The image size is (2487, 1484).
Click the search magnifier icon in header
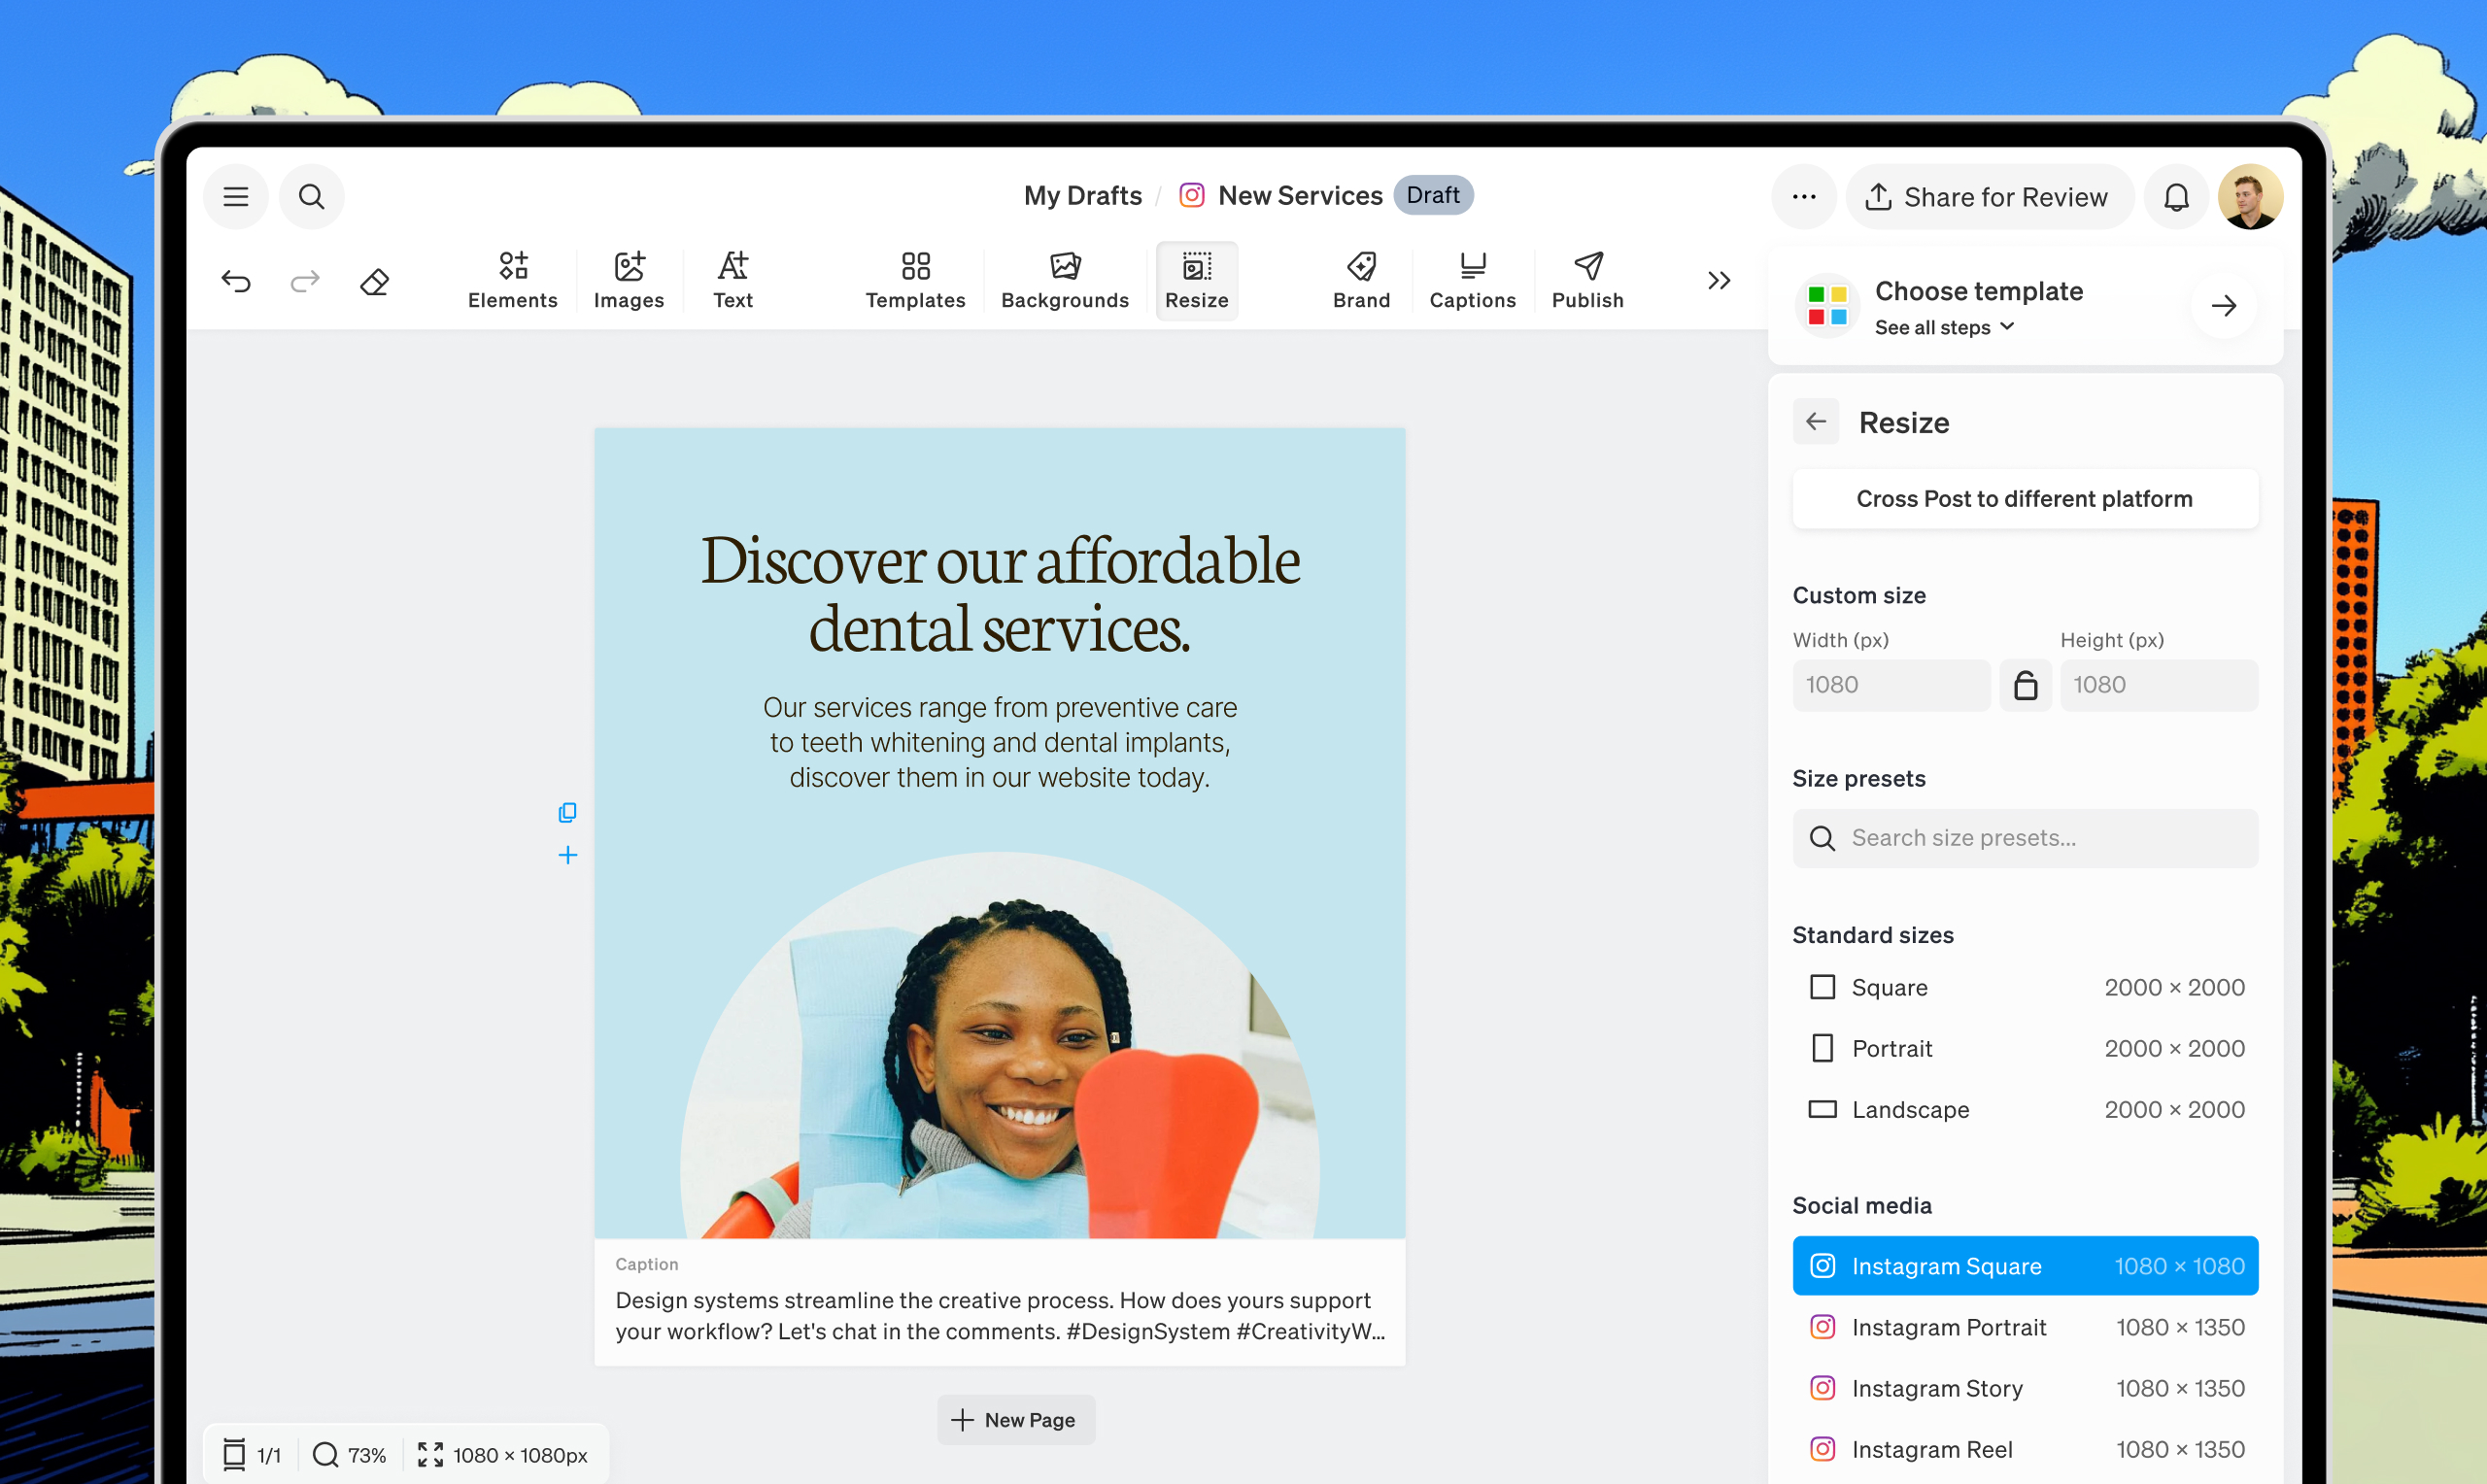(312, 197)
